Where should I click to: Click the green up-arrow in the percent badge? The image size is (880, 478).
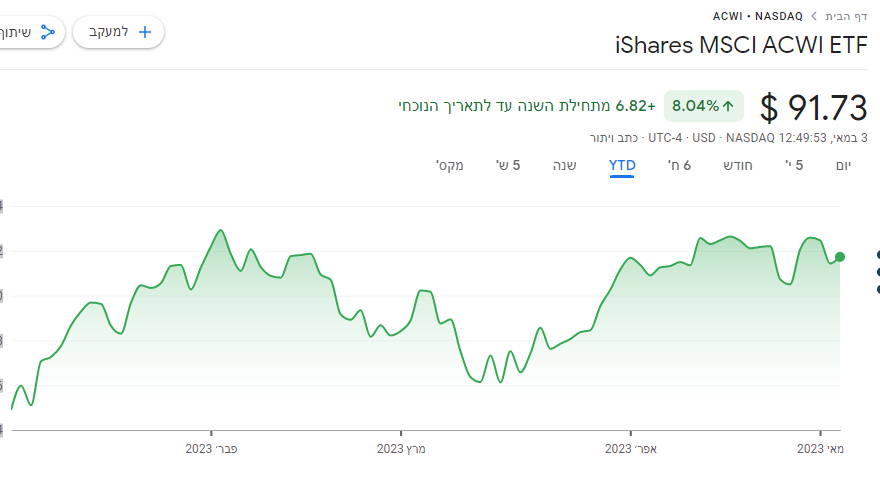click(x=728, y=105)
